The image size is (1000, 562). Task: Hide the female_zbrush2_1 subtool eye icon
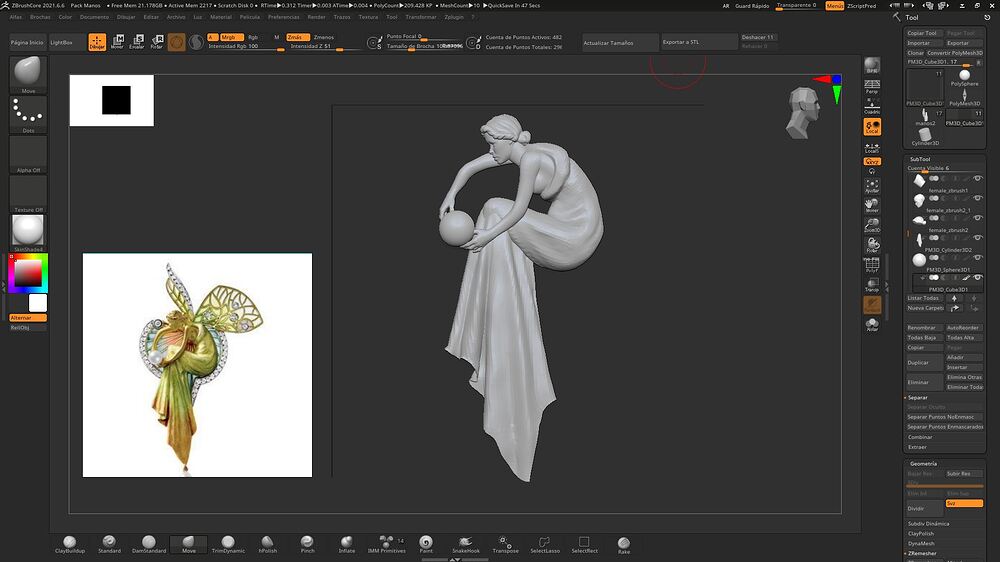978,198
